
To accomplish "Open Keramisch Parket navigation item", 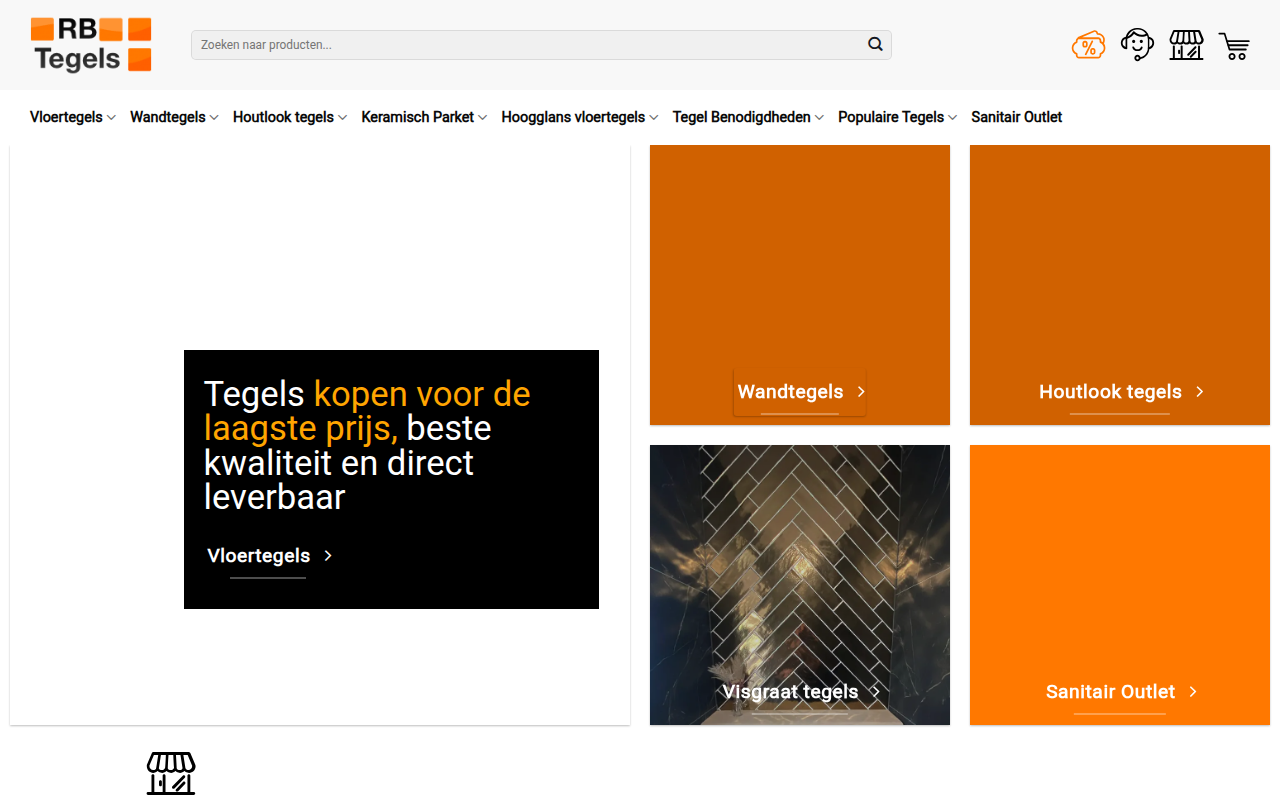I will tap(418, 117).
